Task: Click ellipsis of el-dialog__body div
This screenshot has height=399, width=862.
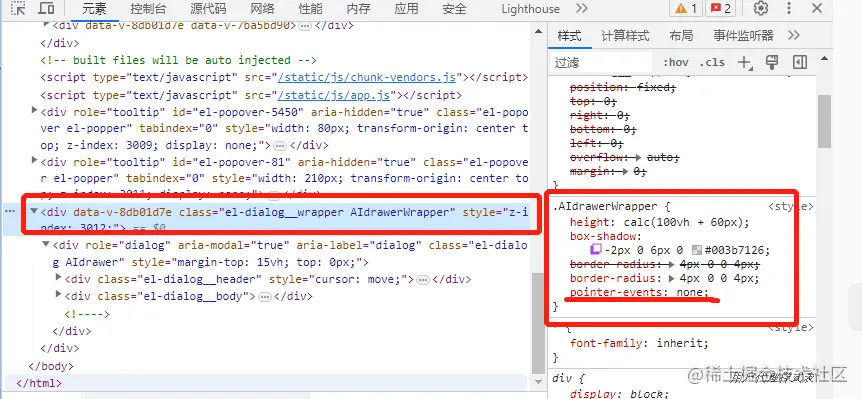Action: point(264,297)
